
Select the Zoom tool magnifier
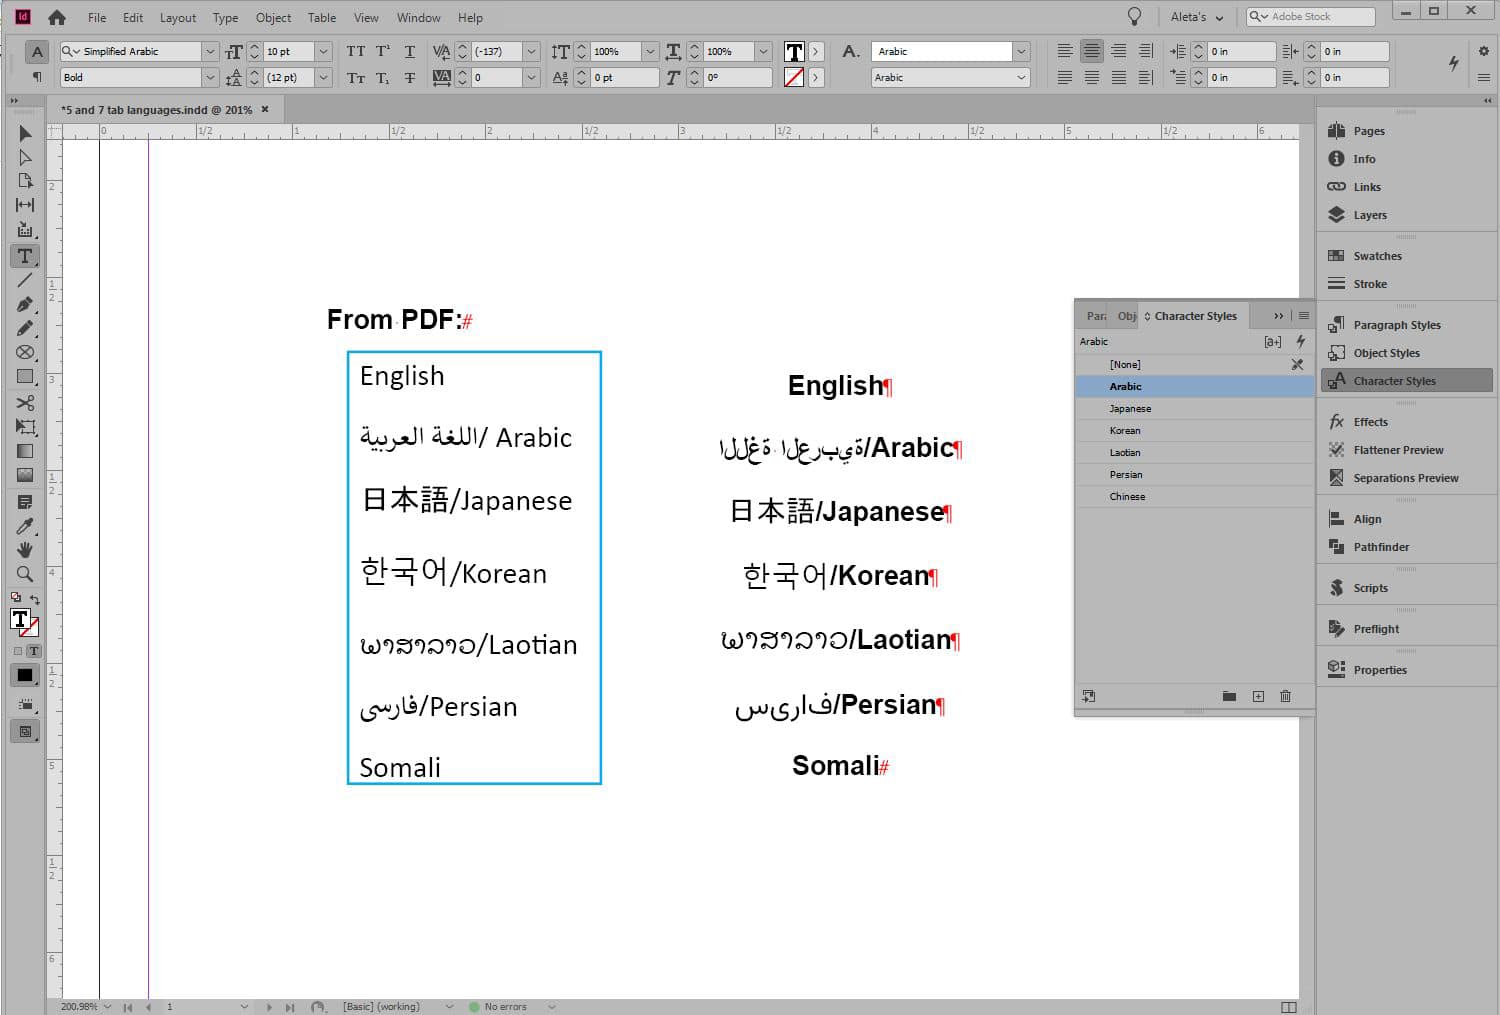(25, 574)
